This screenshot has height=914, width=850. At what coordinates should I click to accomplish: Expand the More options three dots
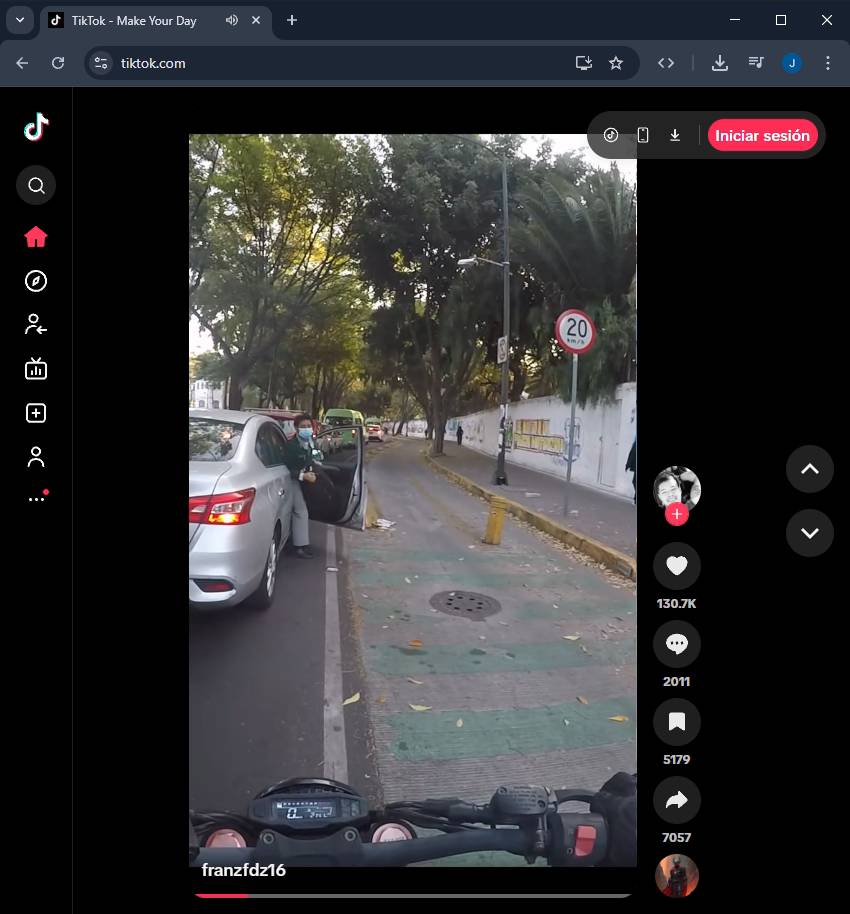(x=36, y=498)
